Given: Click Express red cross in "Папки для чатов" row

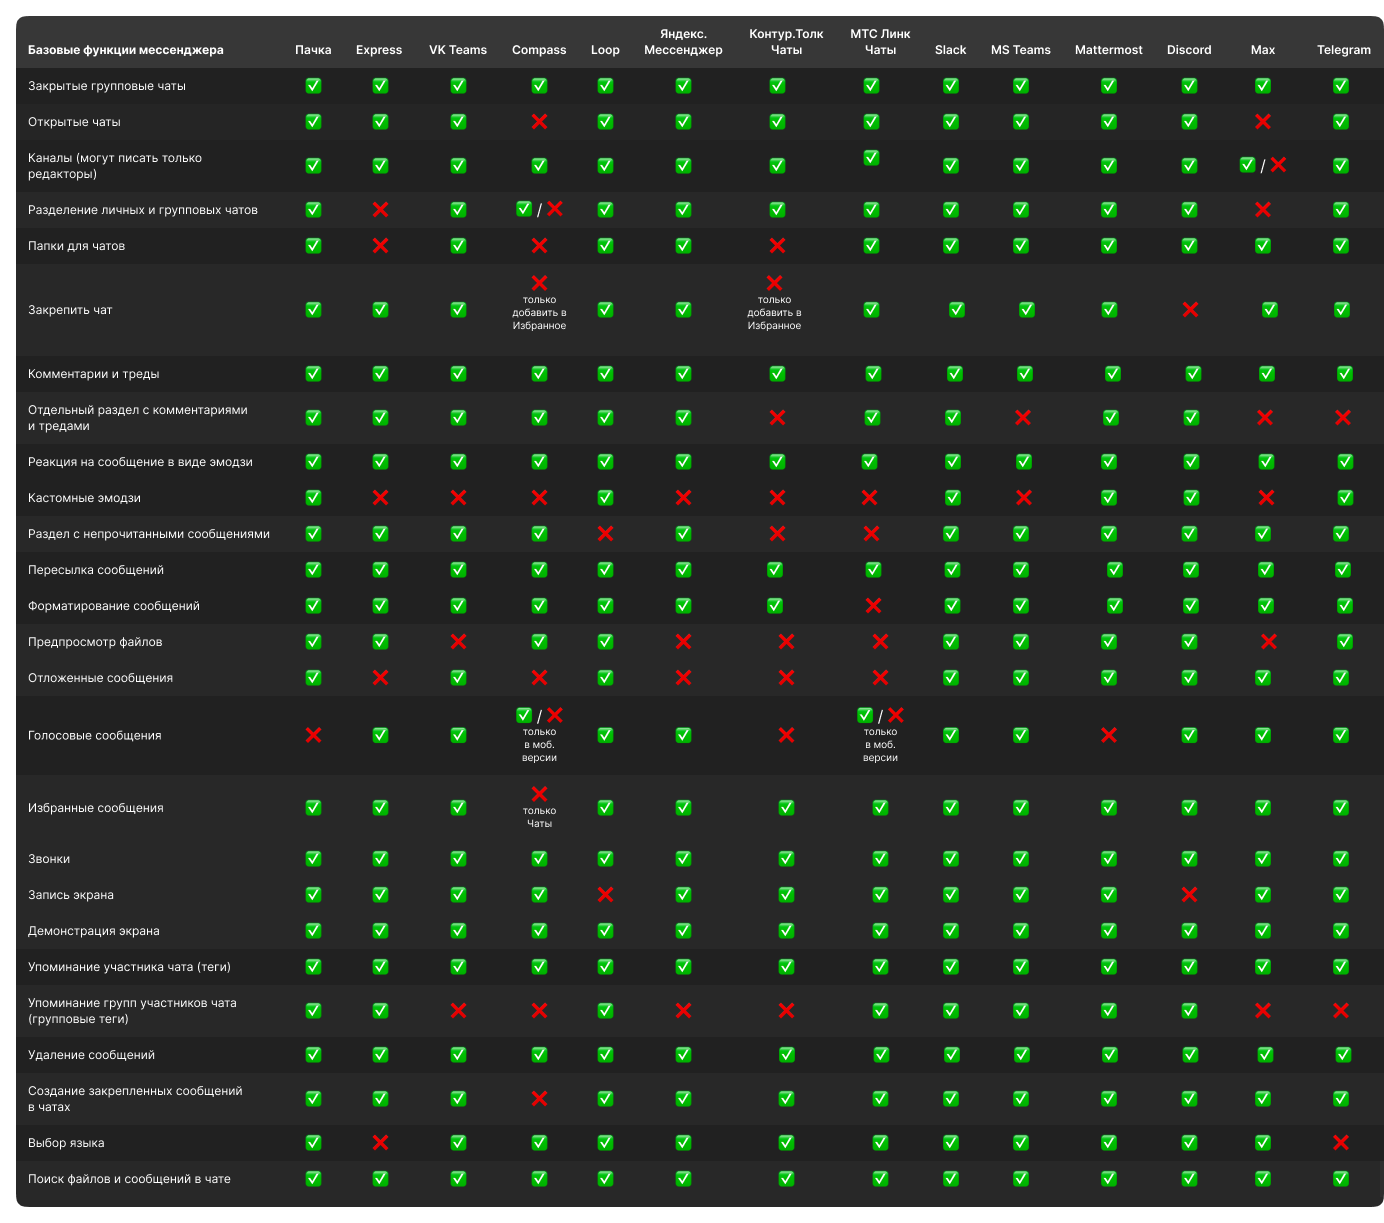Looking at the screenshot, I should [380, 246].
